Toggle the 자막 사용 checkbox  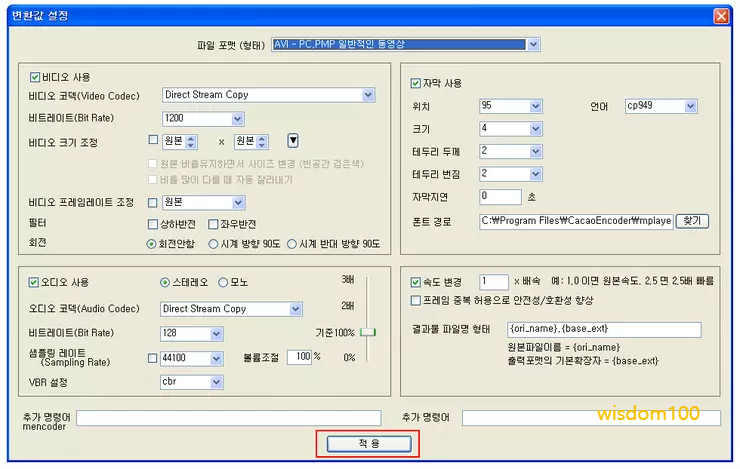pyautogui.click(x=416, y=83)
